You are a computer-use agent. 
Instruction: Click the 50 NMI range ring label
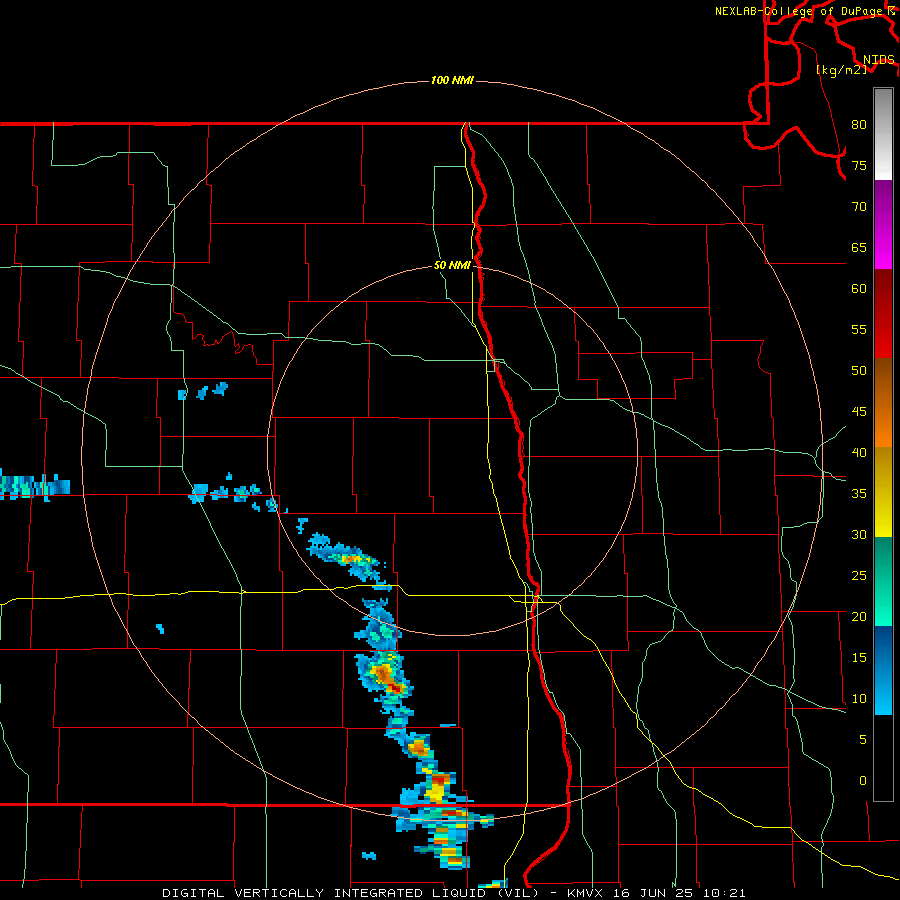452,265
